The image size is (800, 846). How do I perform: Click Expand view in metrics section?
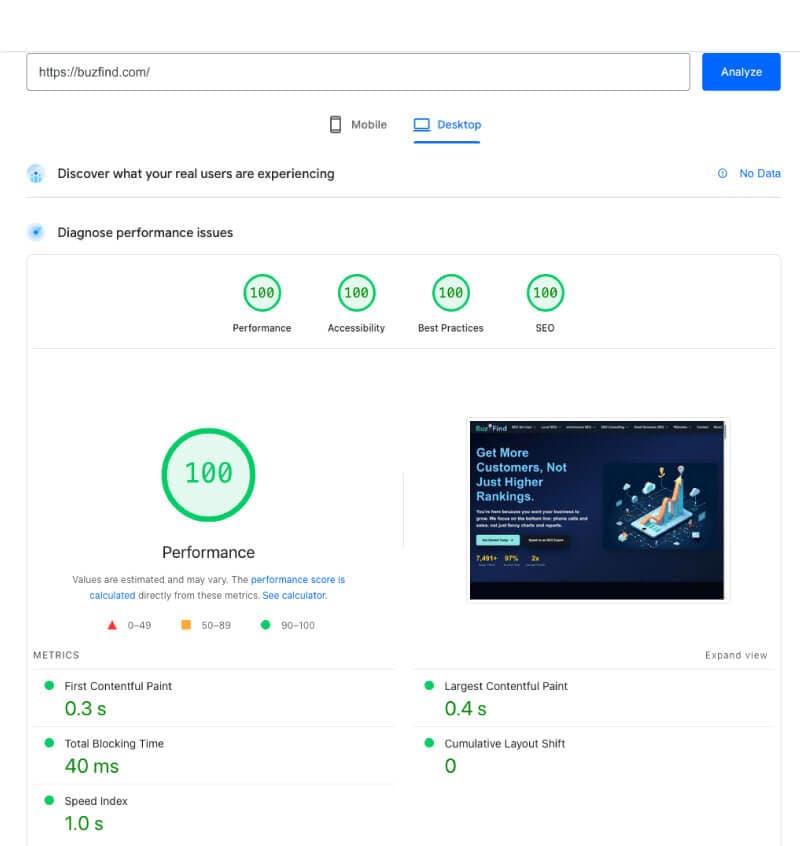[x=736, y=655]
